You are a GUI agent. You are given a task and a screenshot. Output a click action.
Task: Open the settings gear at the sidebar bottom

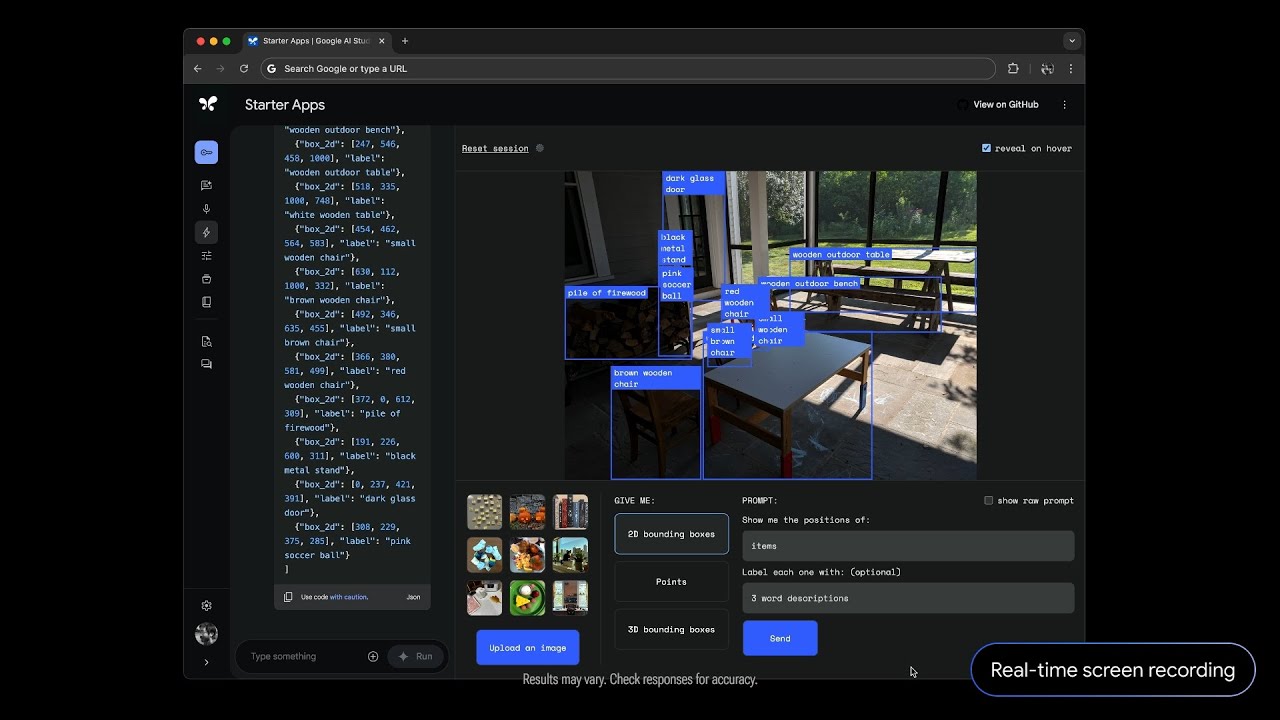206,605
